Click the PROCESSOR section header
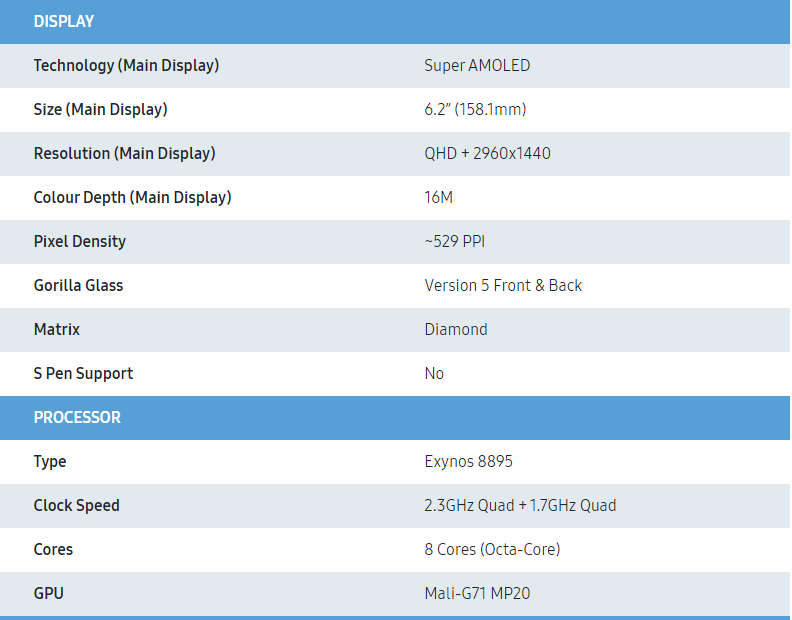Image resolution: width=792 pixels, height=620 pixels. 77,418
